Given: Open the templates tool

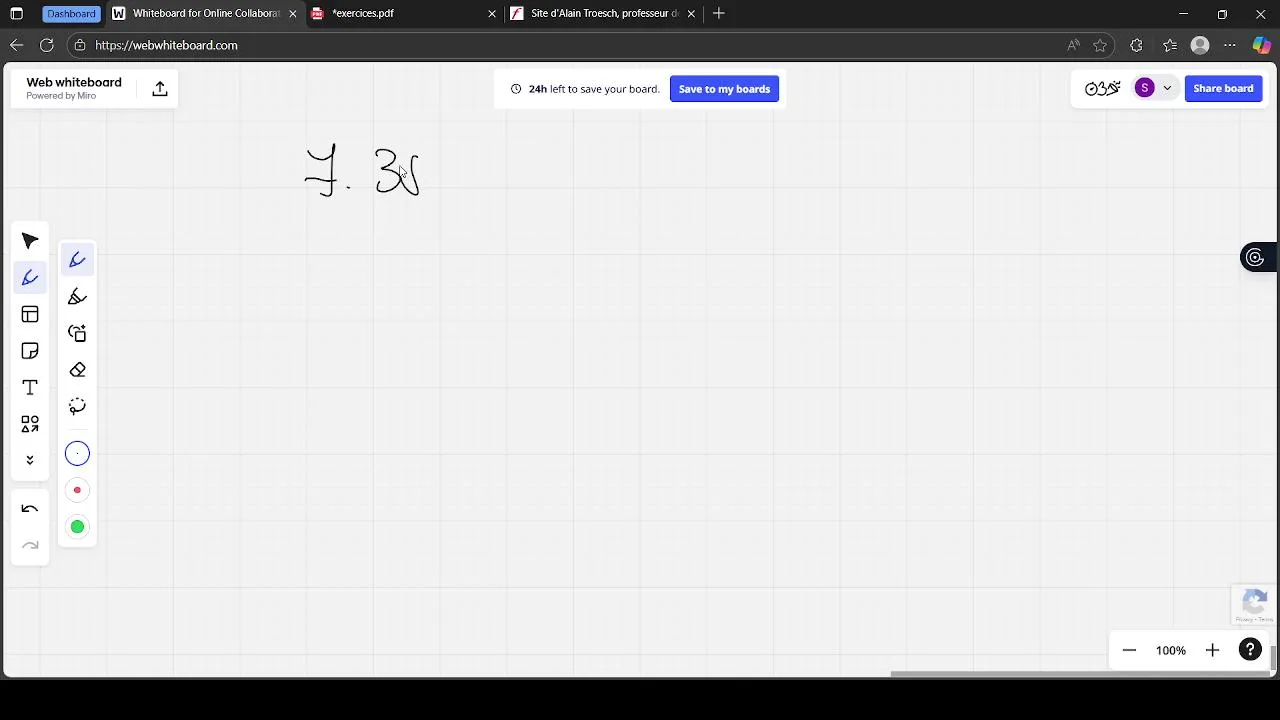Looking at the screenshot, I should [x=30, y=314].
